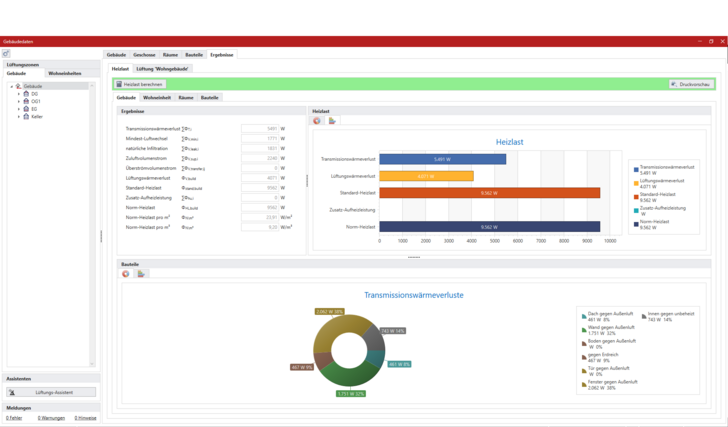Click the green 1.751 W 32% donut label
728x427 pixels.
pyautogui.click(x=351, y=394)
